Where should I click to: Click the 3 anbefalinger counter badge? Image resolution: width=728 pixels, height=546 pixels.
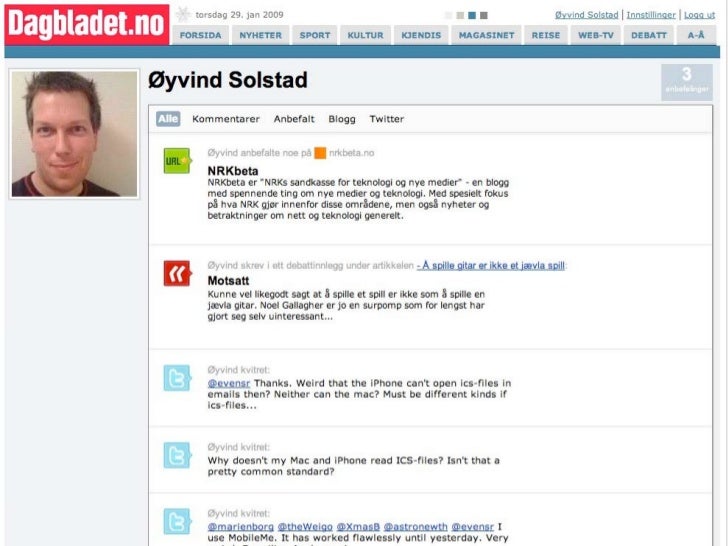click(687, 82)
